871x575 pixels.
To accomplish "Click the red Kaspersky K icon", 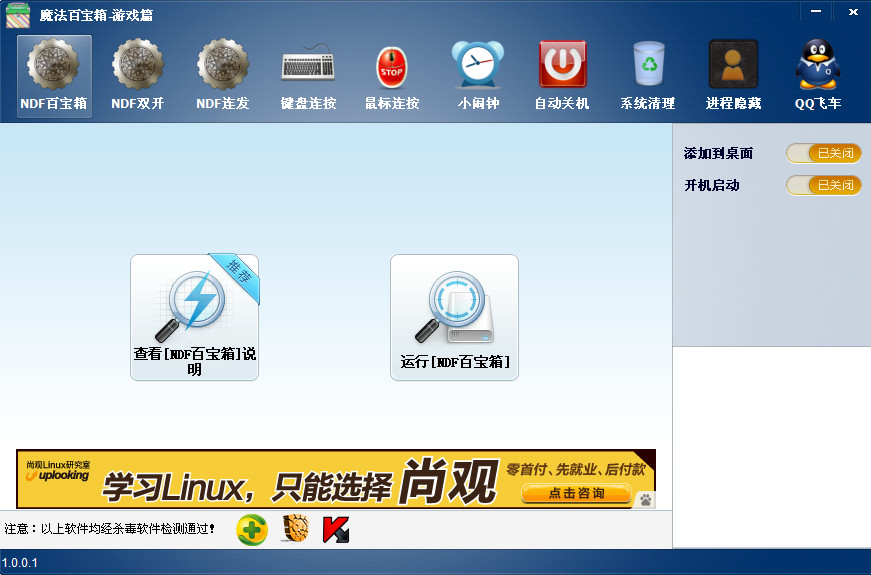I will [x=336, y=529].
